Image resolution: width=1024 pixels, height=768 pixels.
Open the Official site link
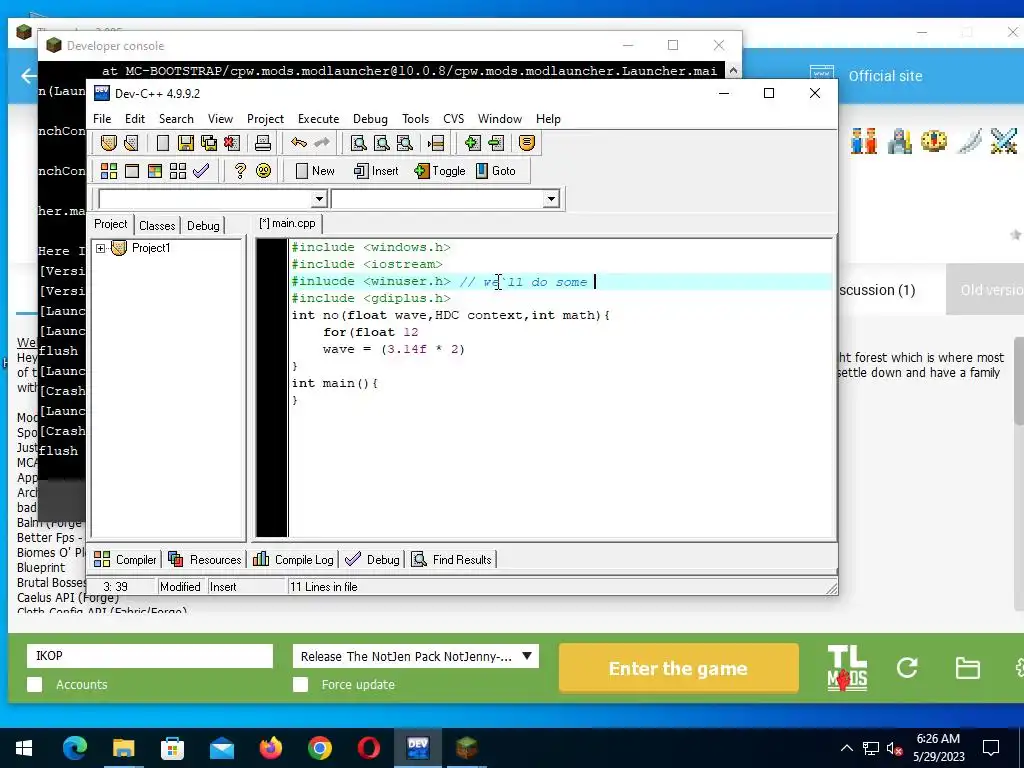pos(885,76)
